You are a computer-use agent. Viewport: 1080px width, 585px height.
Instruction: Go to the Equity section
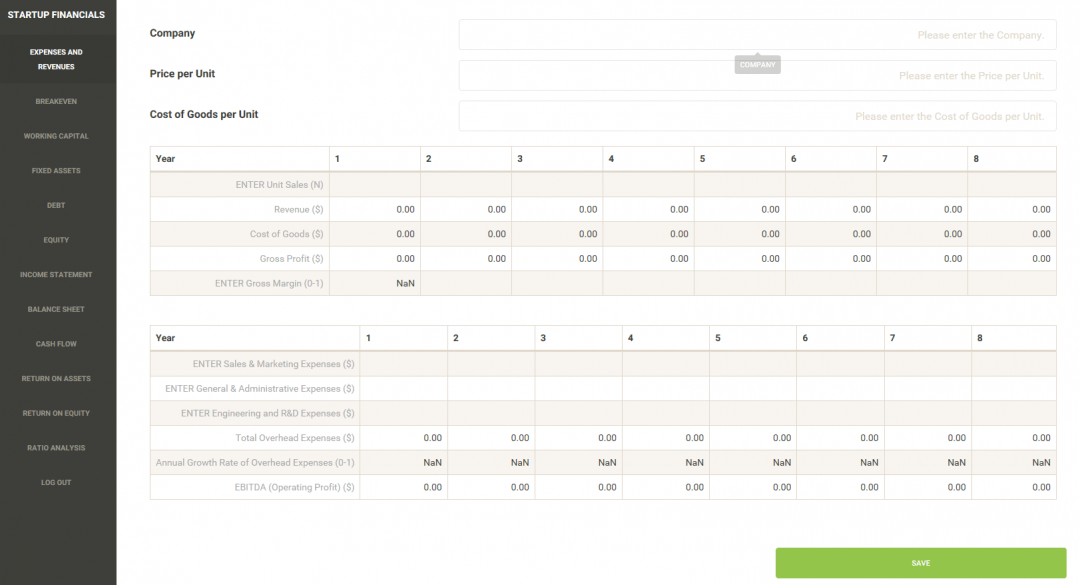click(x=56, y=240)
